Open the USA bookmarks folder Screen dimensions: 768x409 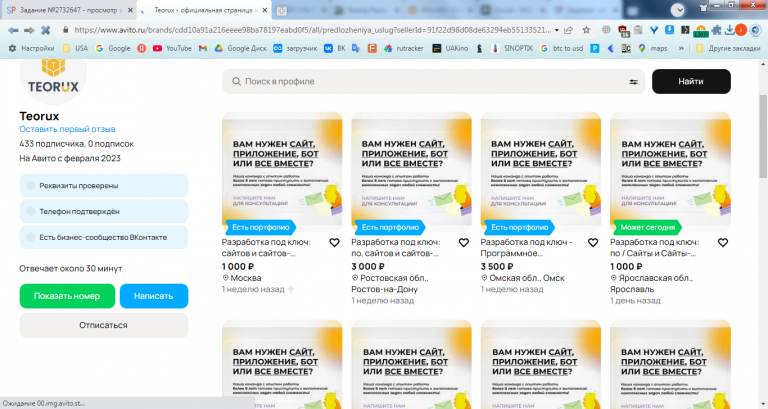coord(75,48)
